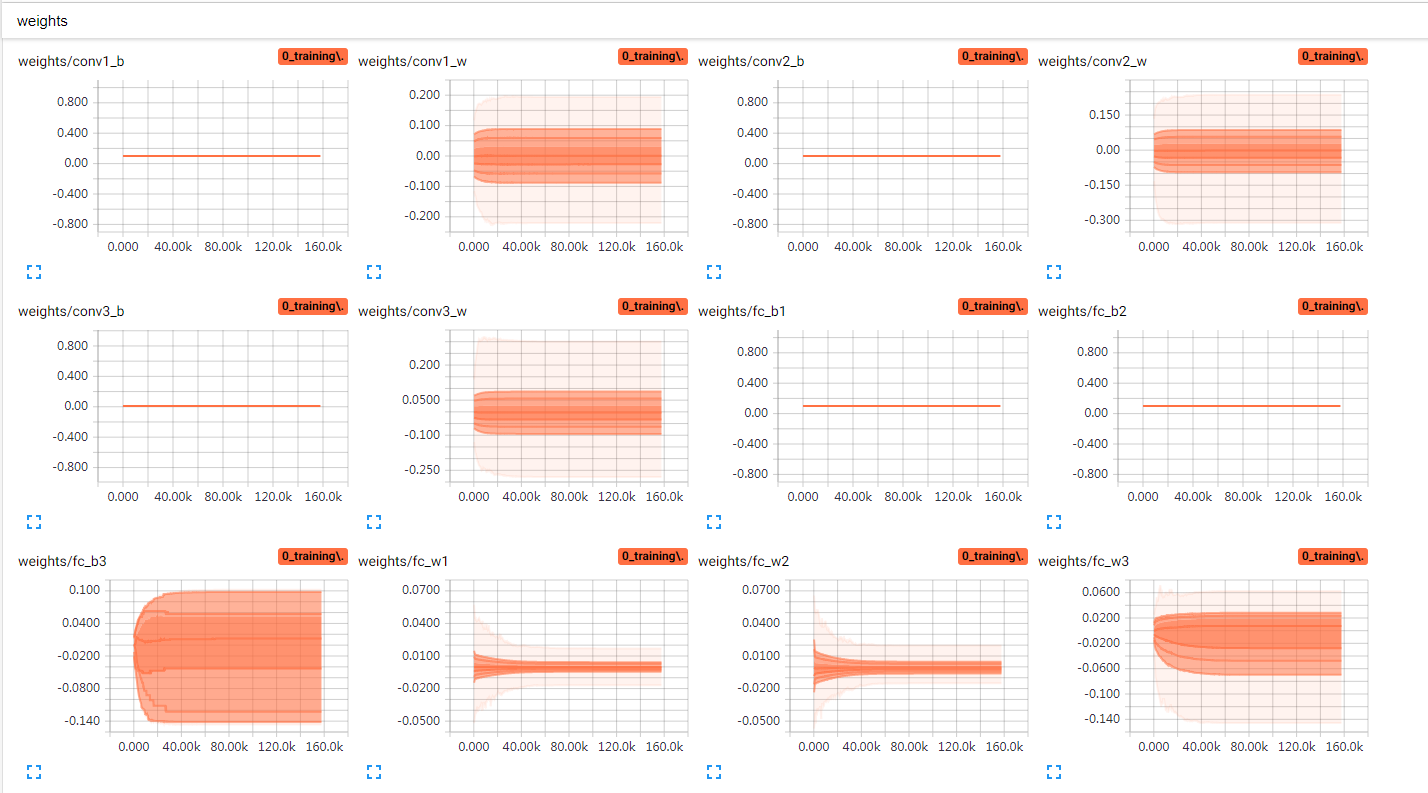Select the weights/fc_w2 chart title
This screenshot has height=793, width=1428.
743,562
